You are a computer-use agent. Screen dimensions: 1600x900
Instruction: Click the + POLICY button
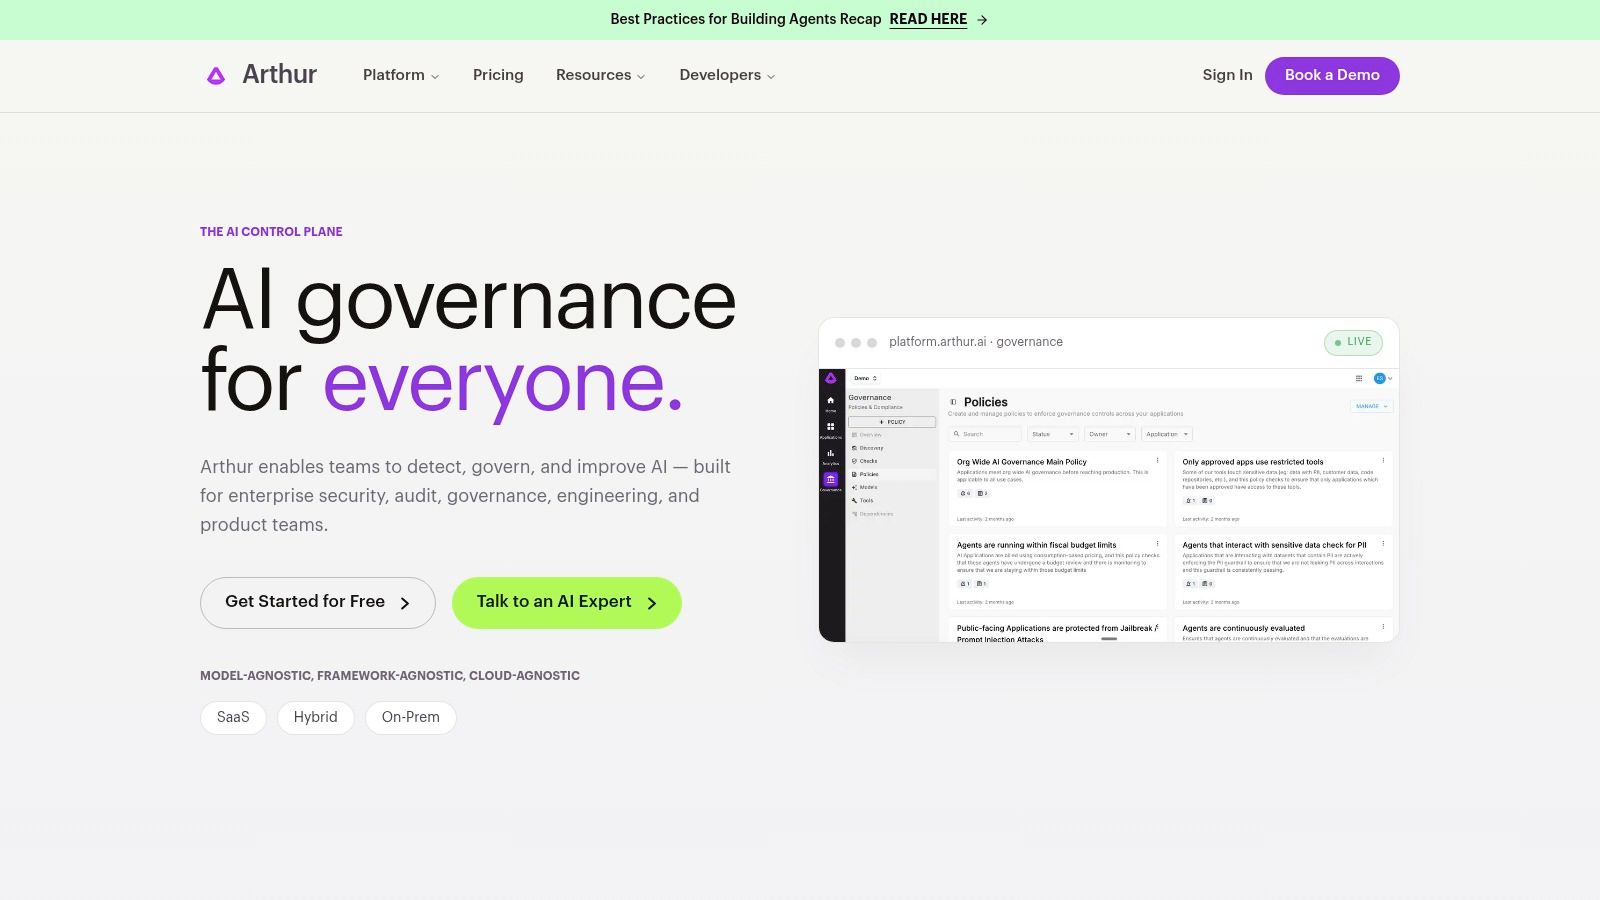[892, 422]
